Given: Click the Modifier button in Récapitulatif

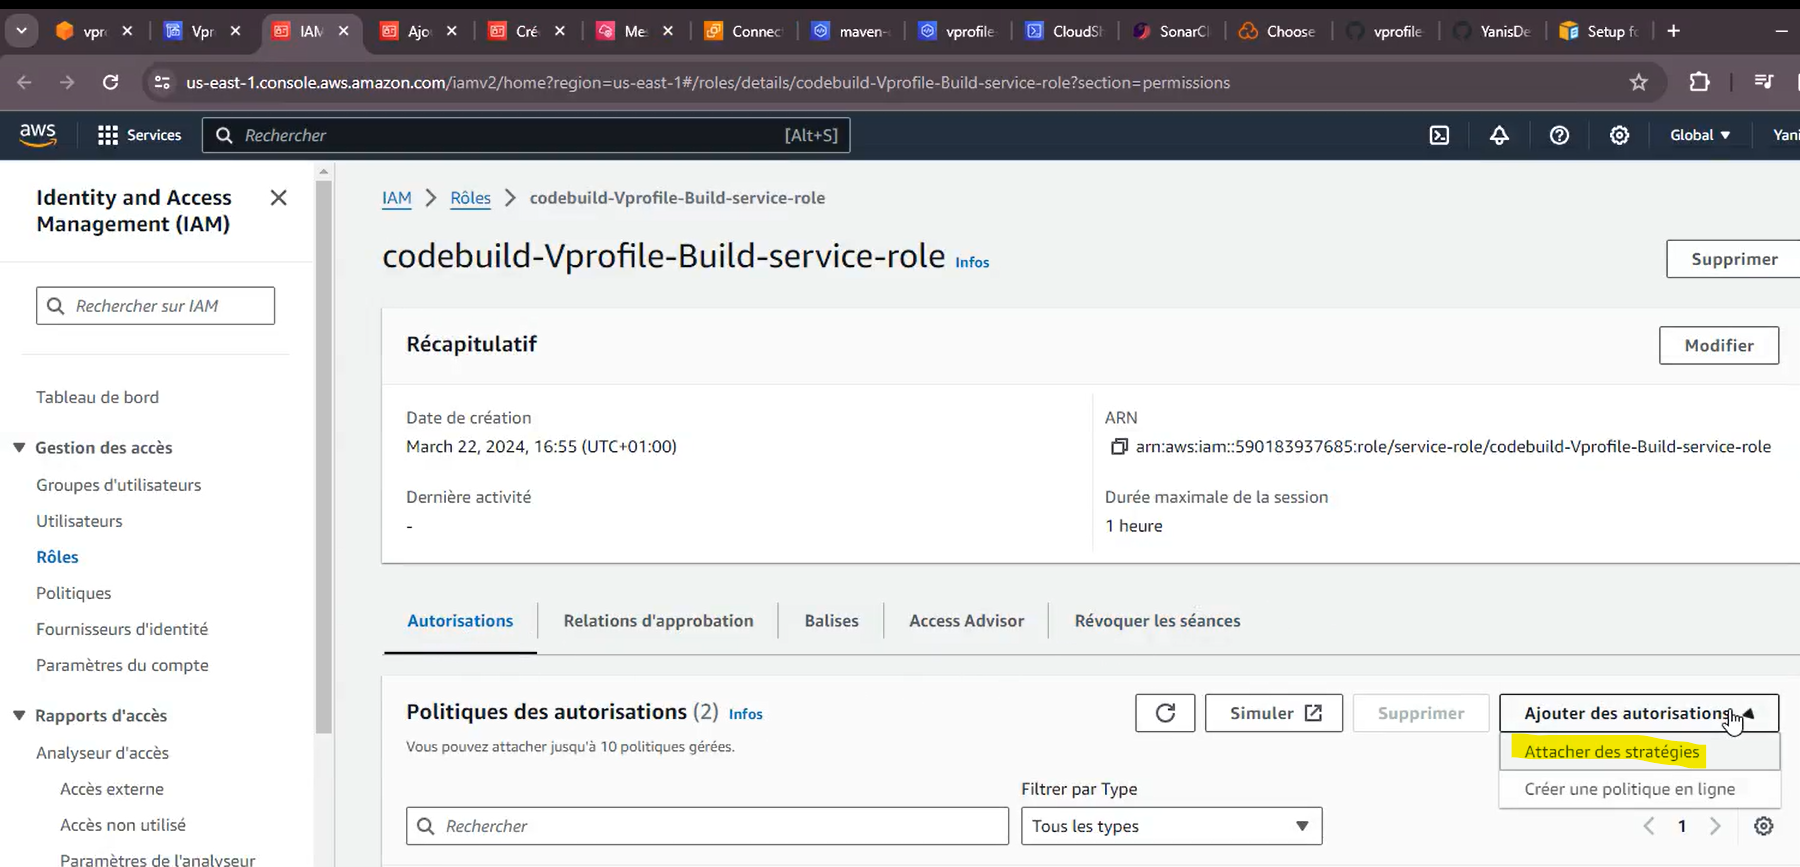Looking at the screenshot, I should click(x=1718, y=345).
